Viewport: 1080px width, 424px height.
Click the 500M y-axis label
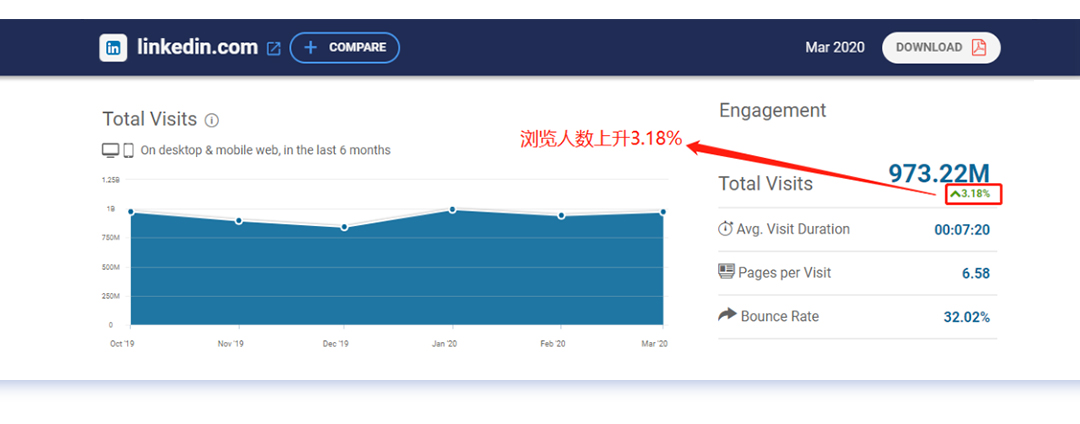tap(112, 267)
